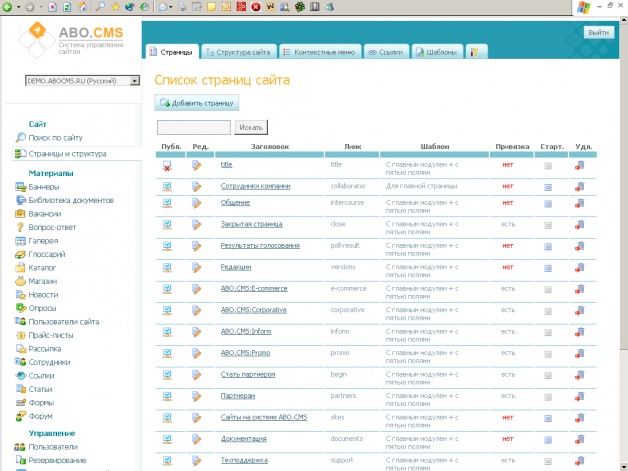Go to Поиск по сайту in the sidebar
The width and height of the screenshot is (628, 471).
point(55,137)
